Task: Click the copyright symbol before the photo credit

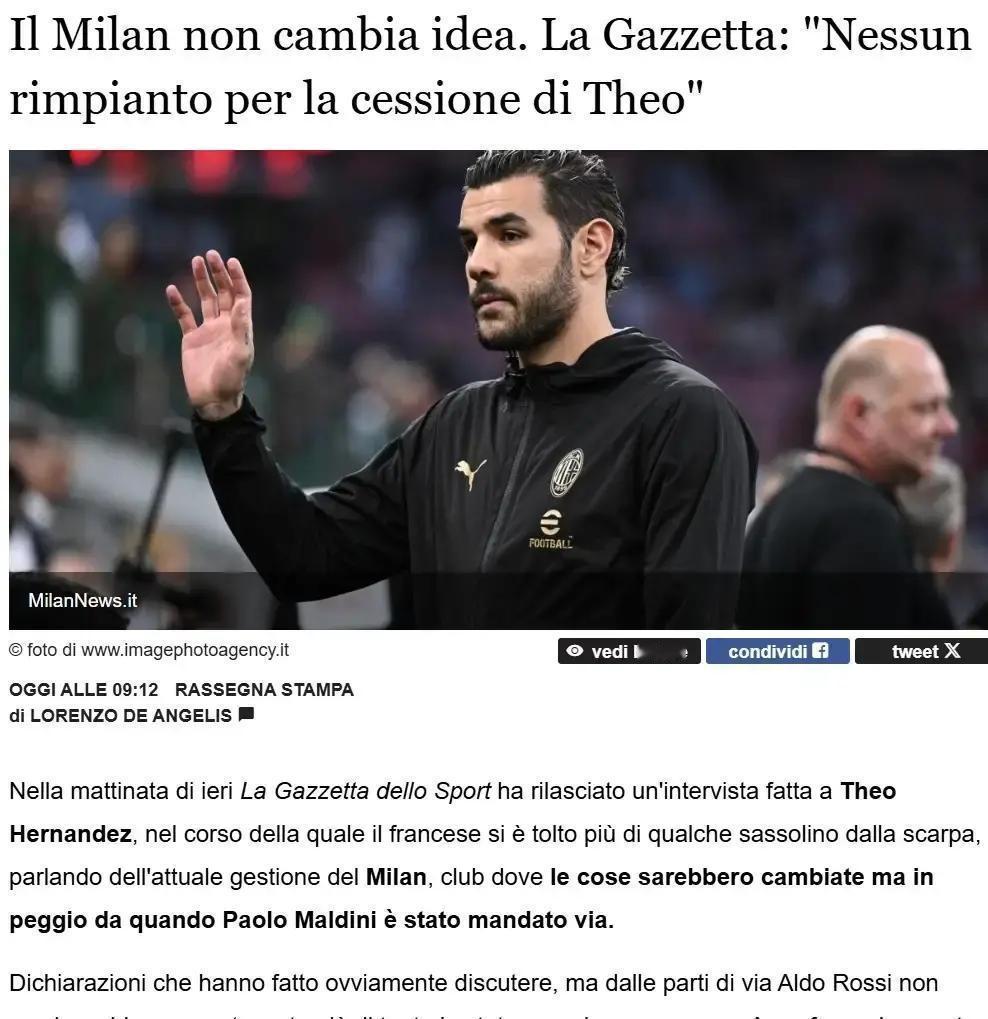Action: pyautogui.click(x=16, y=650)
